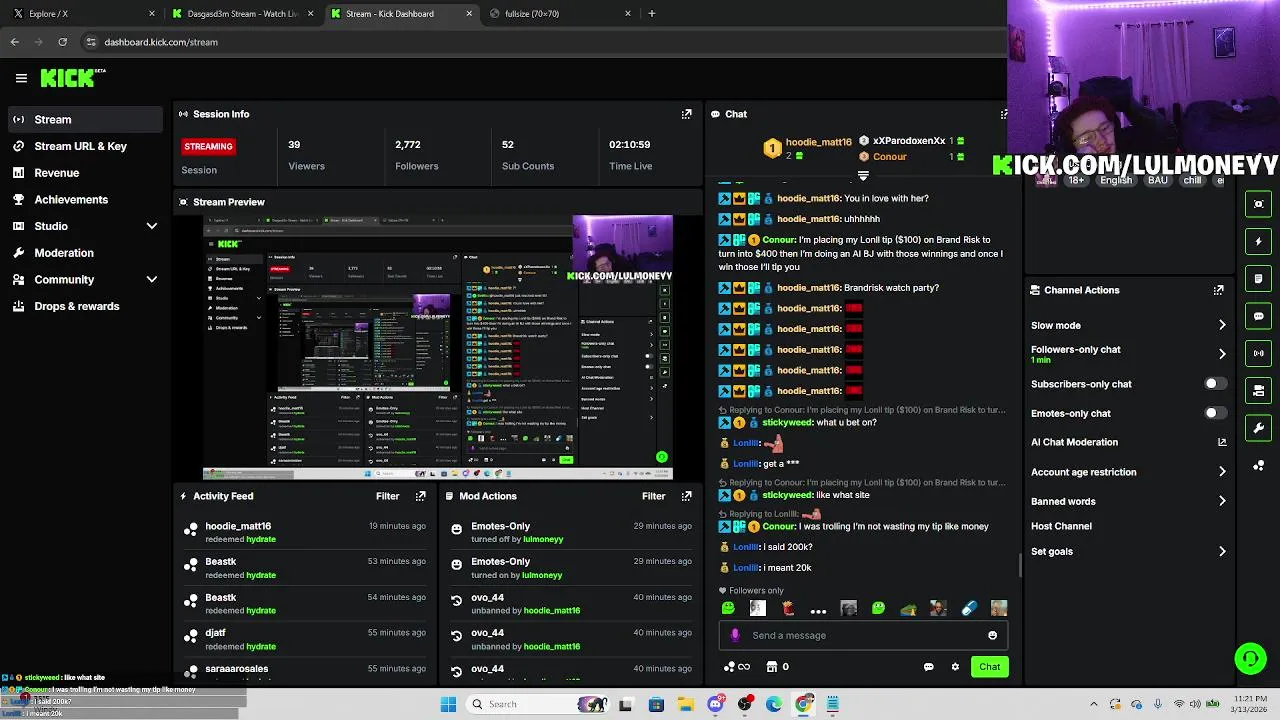
Task: Click the Windows taskbar Search box
Action: [538, 704]
